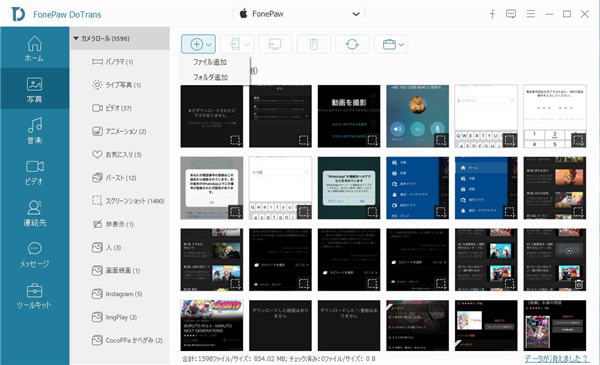Select the お気に入り (3) album
Image resolution: width=600 pixels, height=365 pixels.
120,155
